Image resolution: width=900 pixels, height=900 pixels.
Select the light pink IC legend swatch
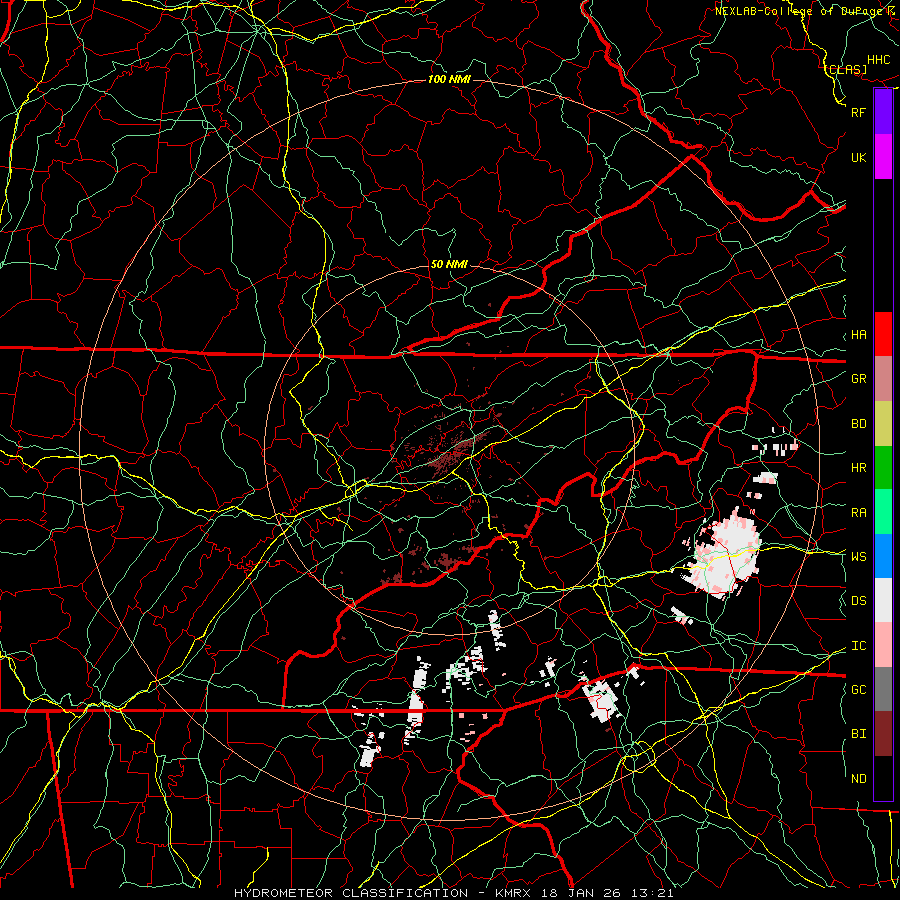tap(883, 645)
